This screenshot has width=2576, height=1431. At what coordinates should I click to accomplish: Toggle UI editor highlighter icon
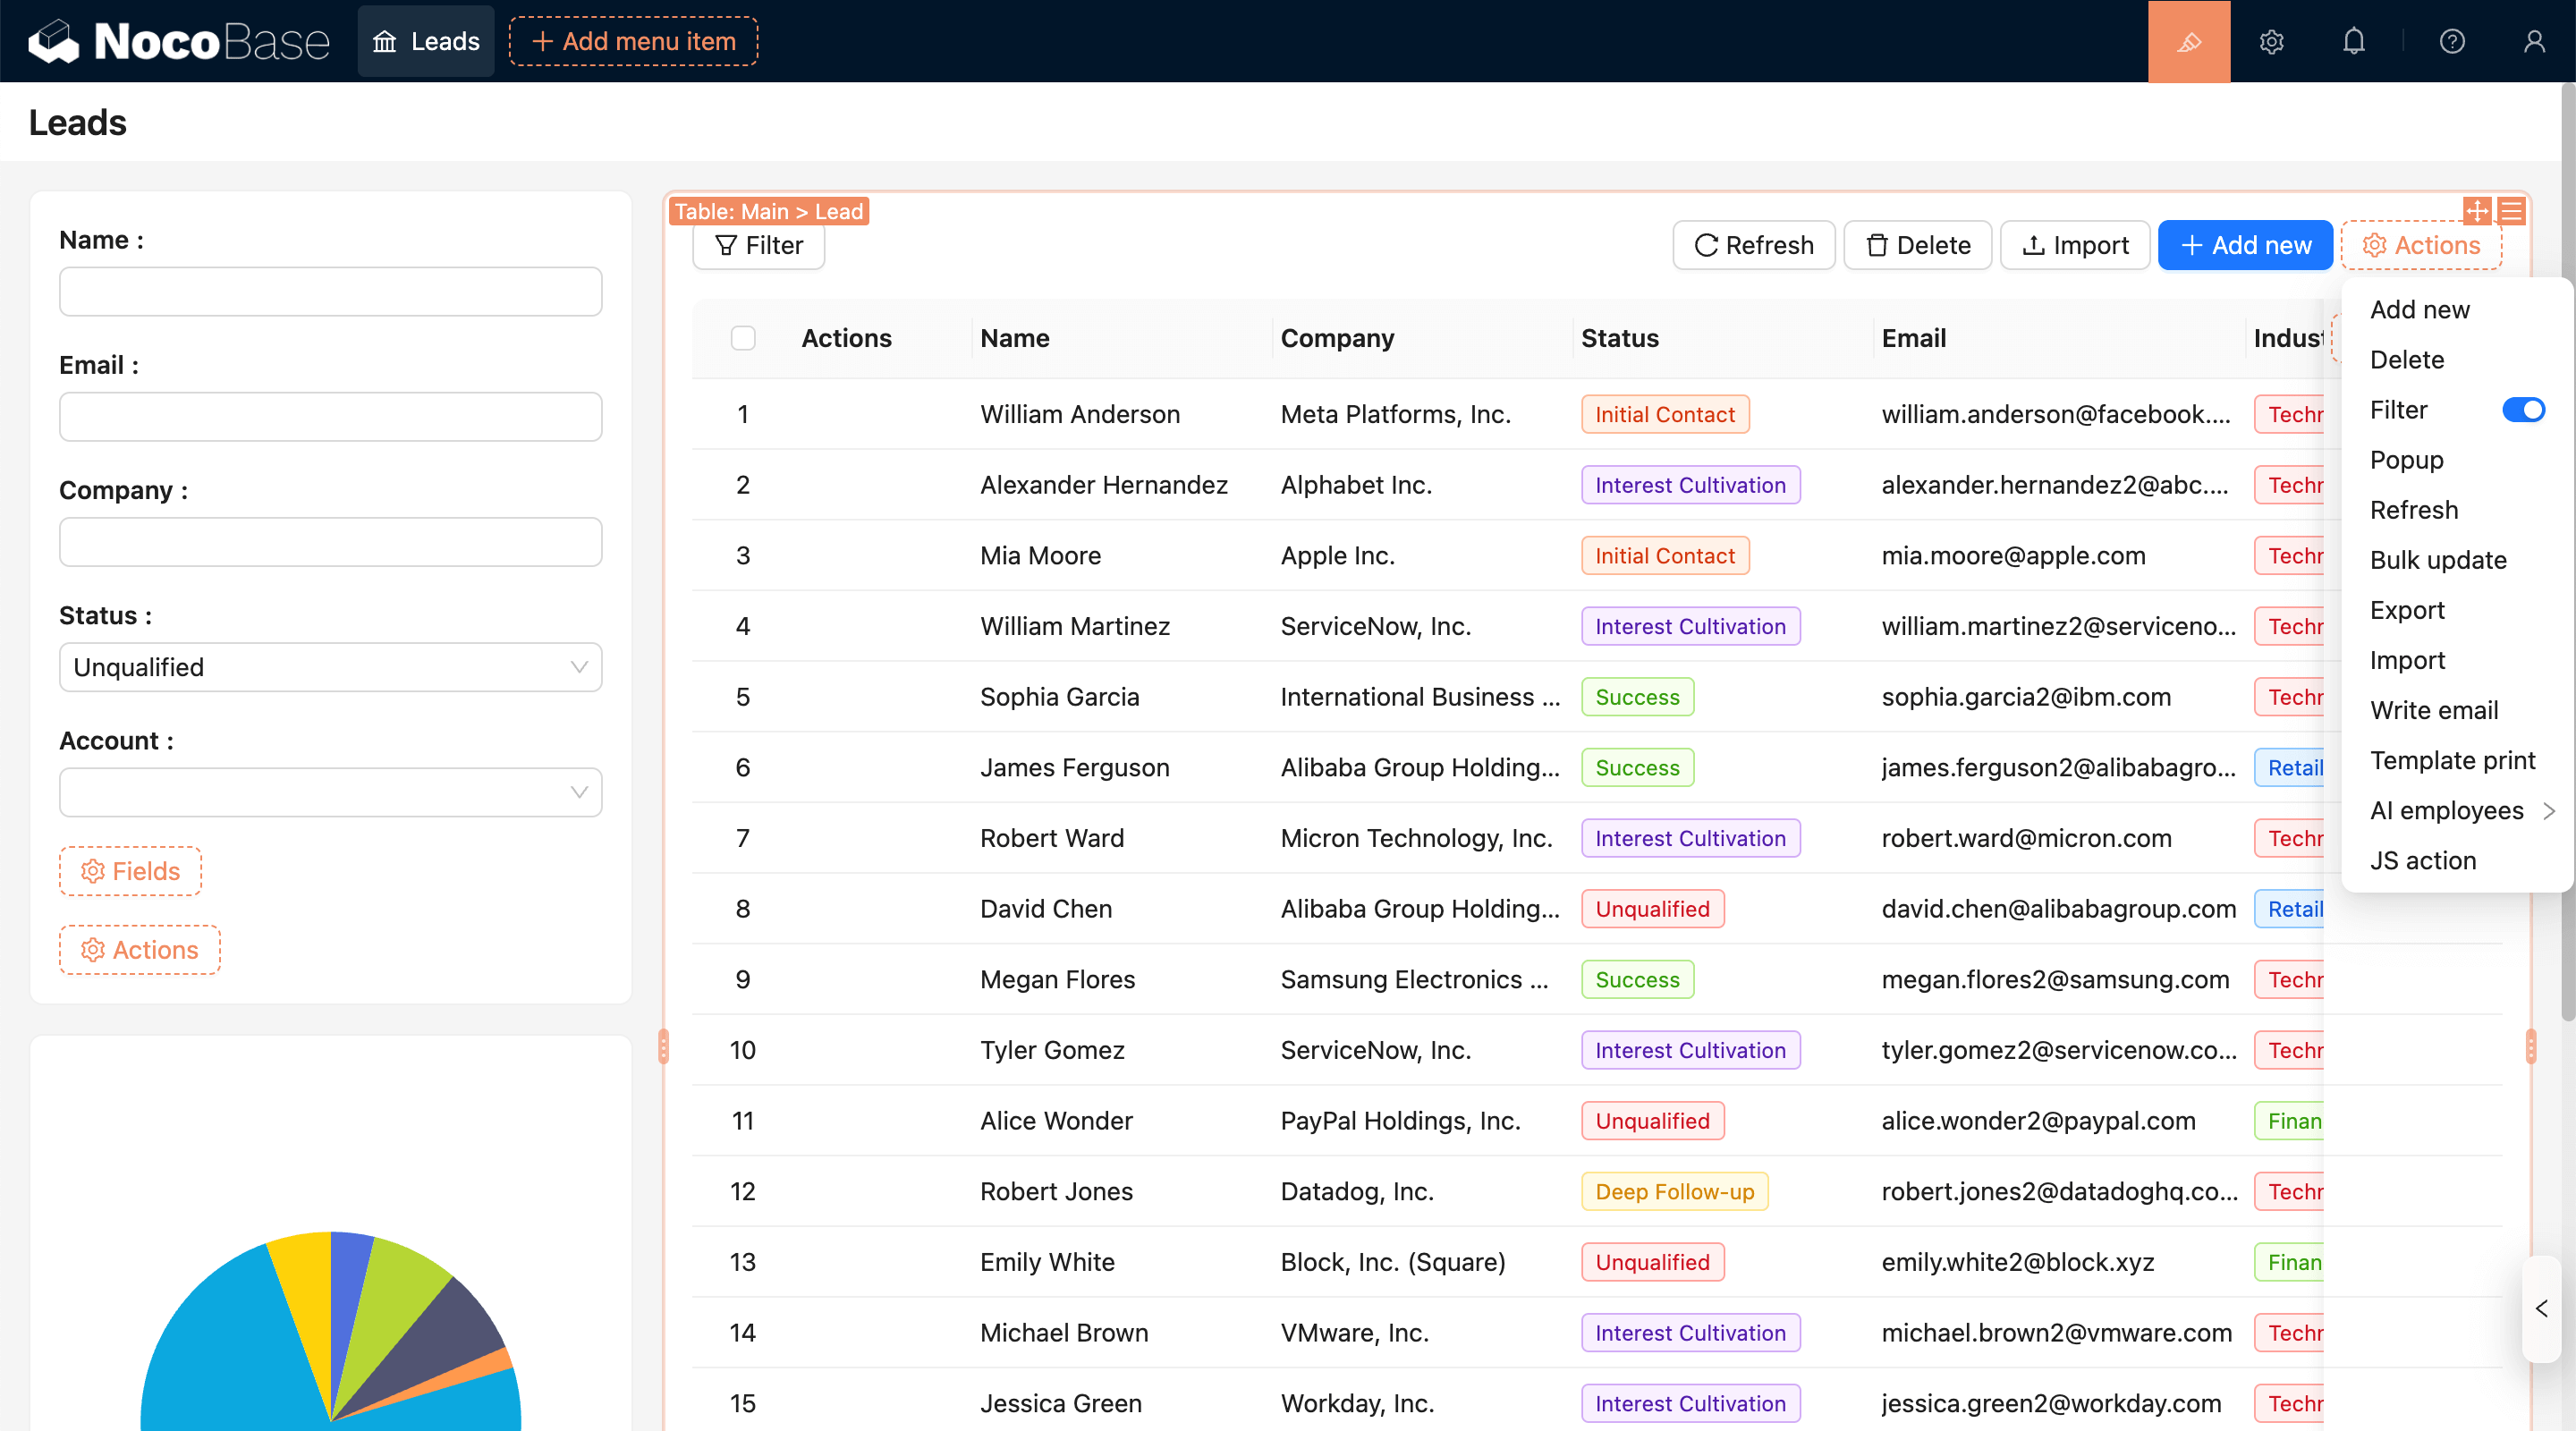click(x=2188, y=41)
